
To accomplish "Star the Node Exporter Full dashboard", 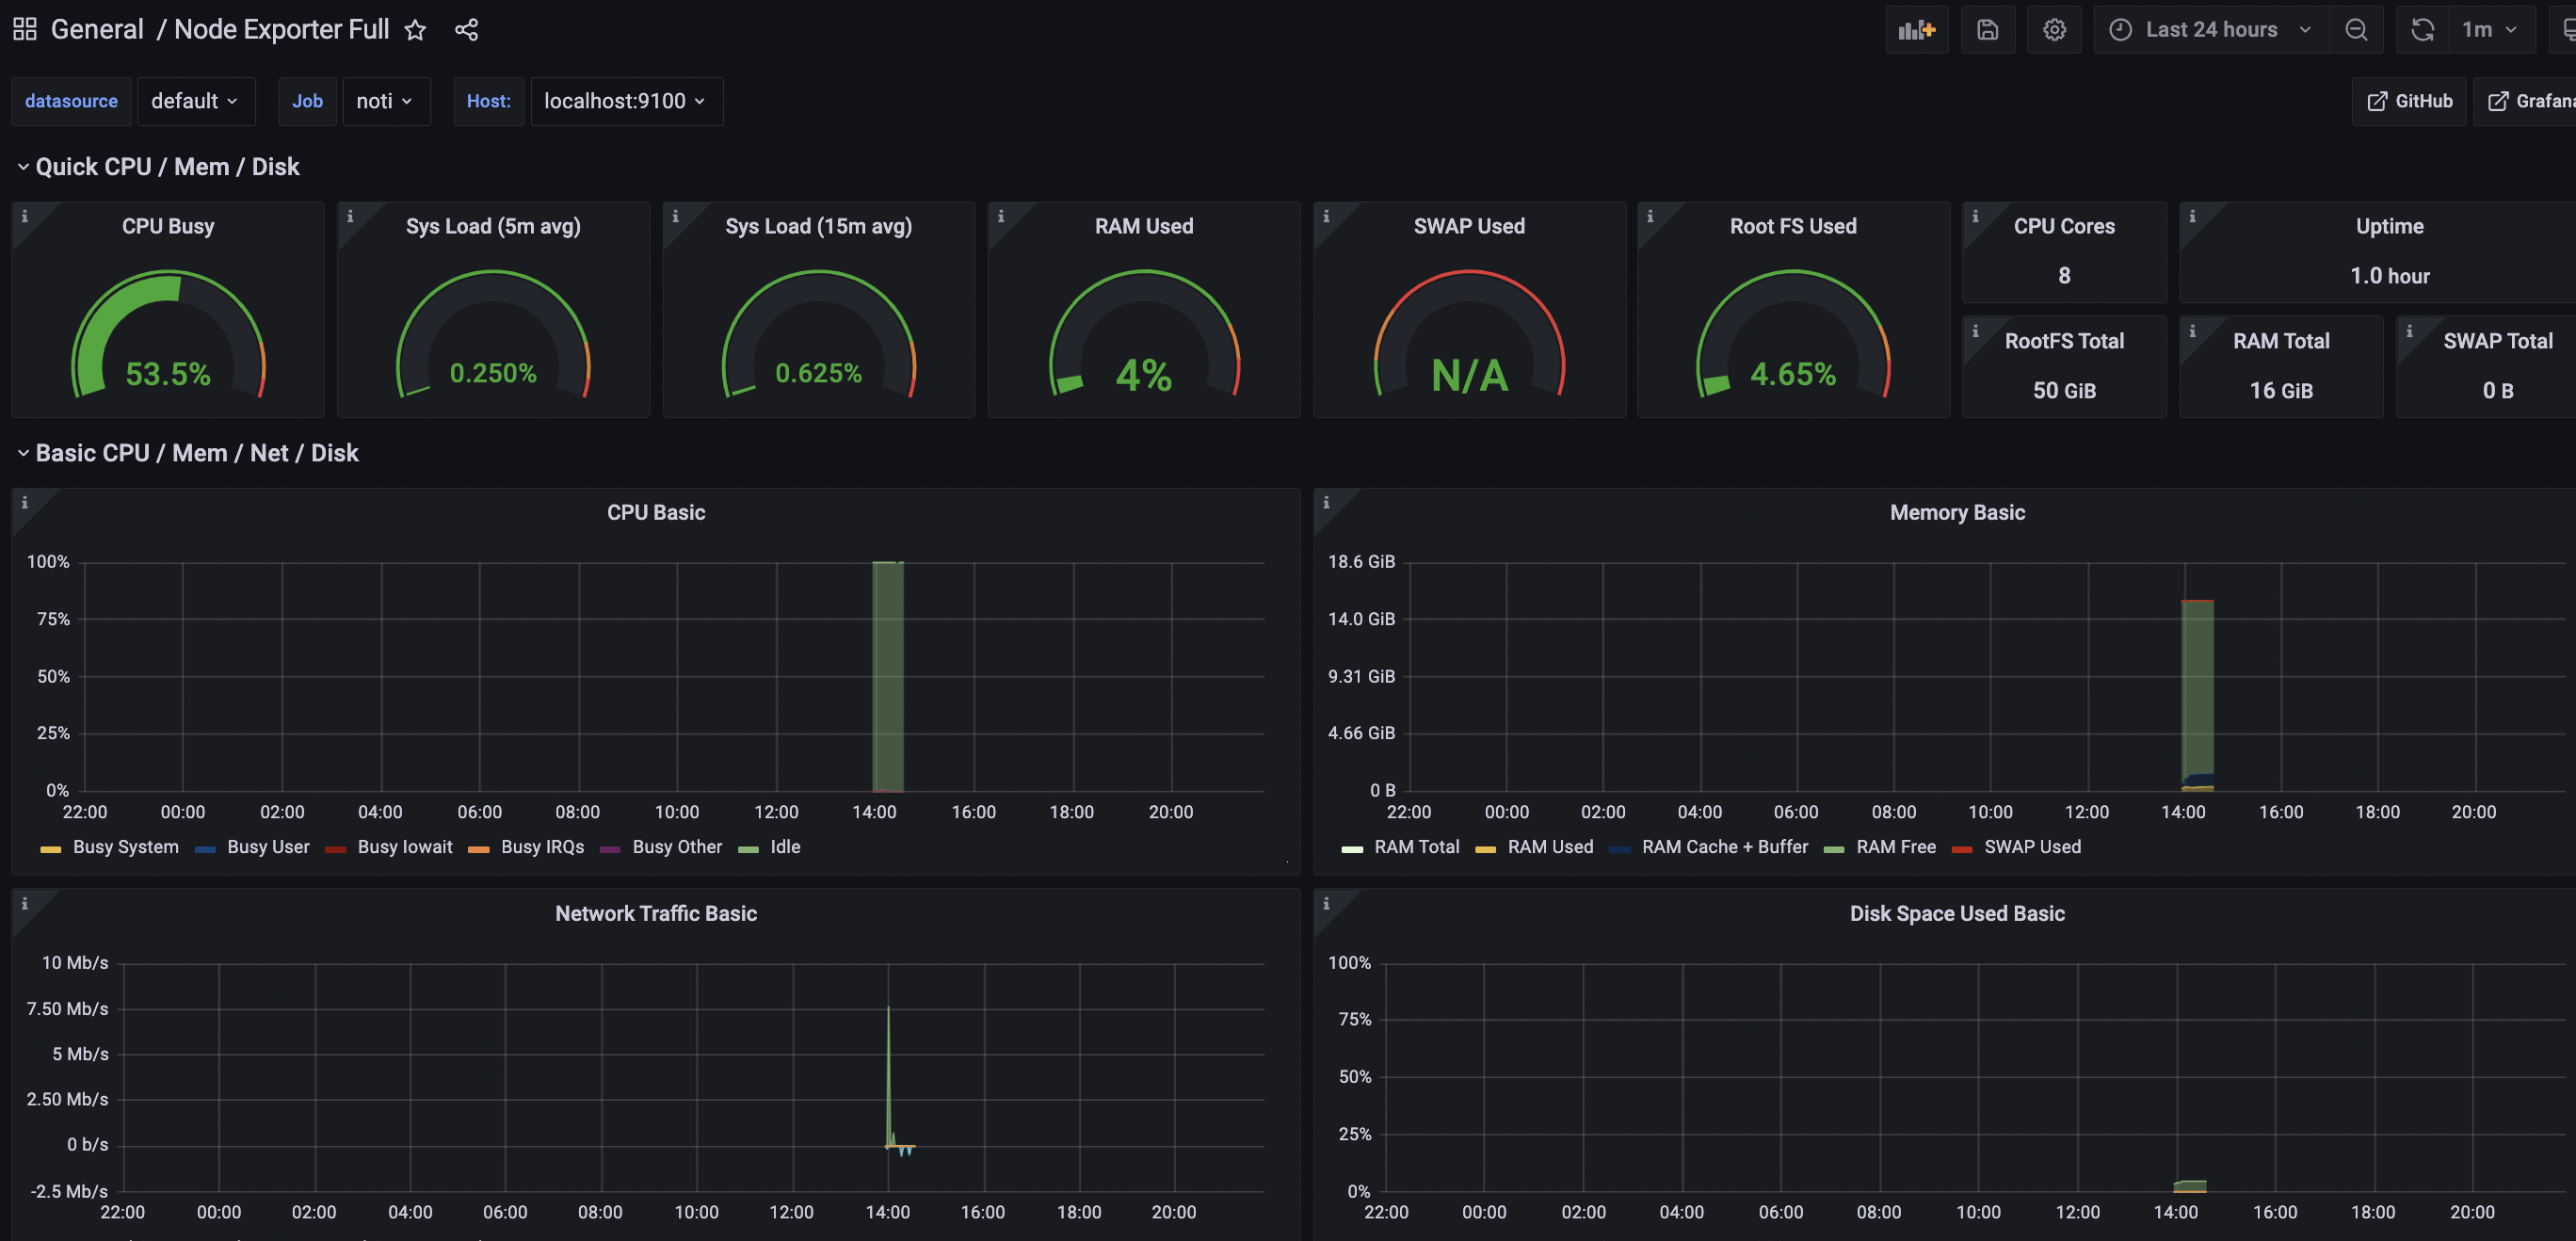I will 415,30.
